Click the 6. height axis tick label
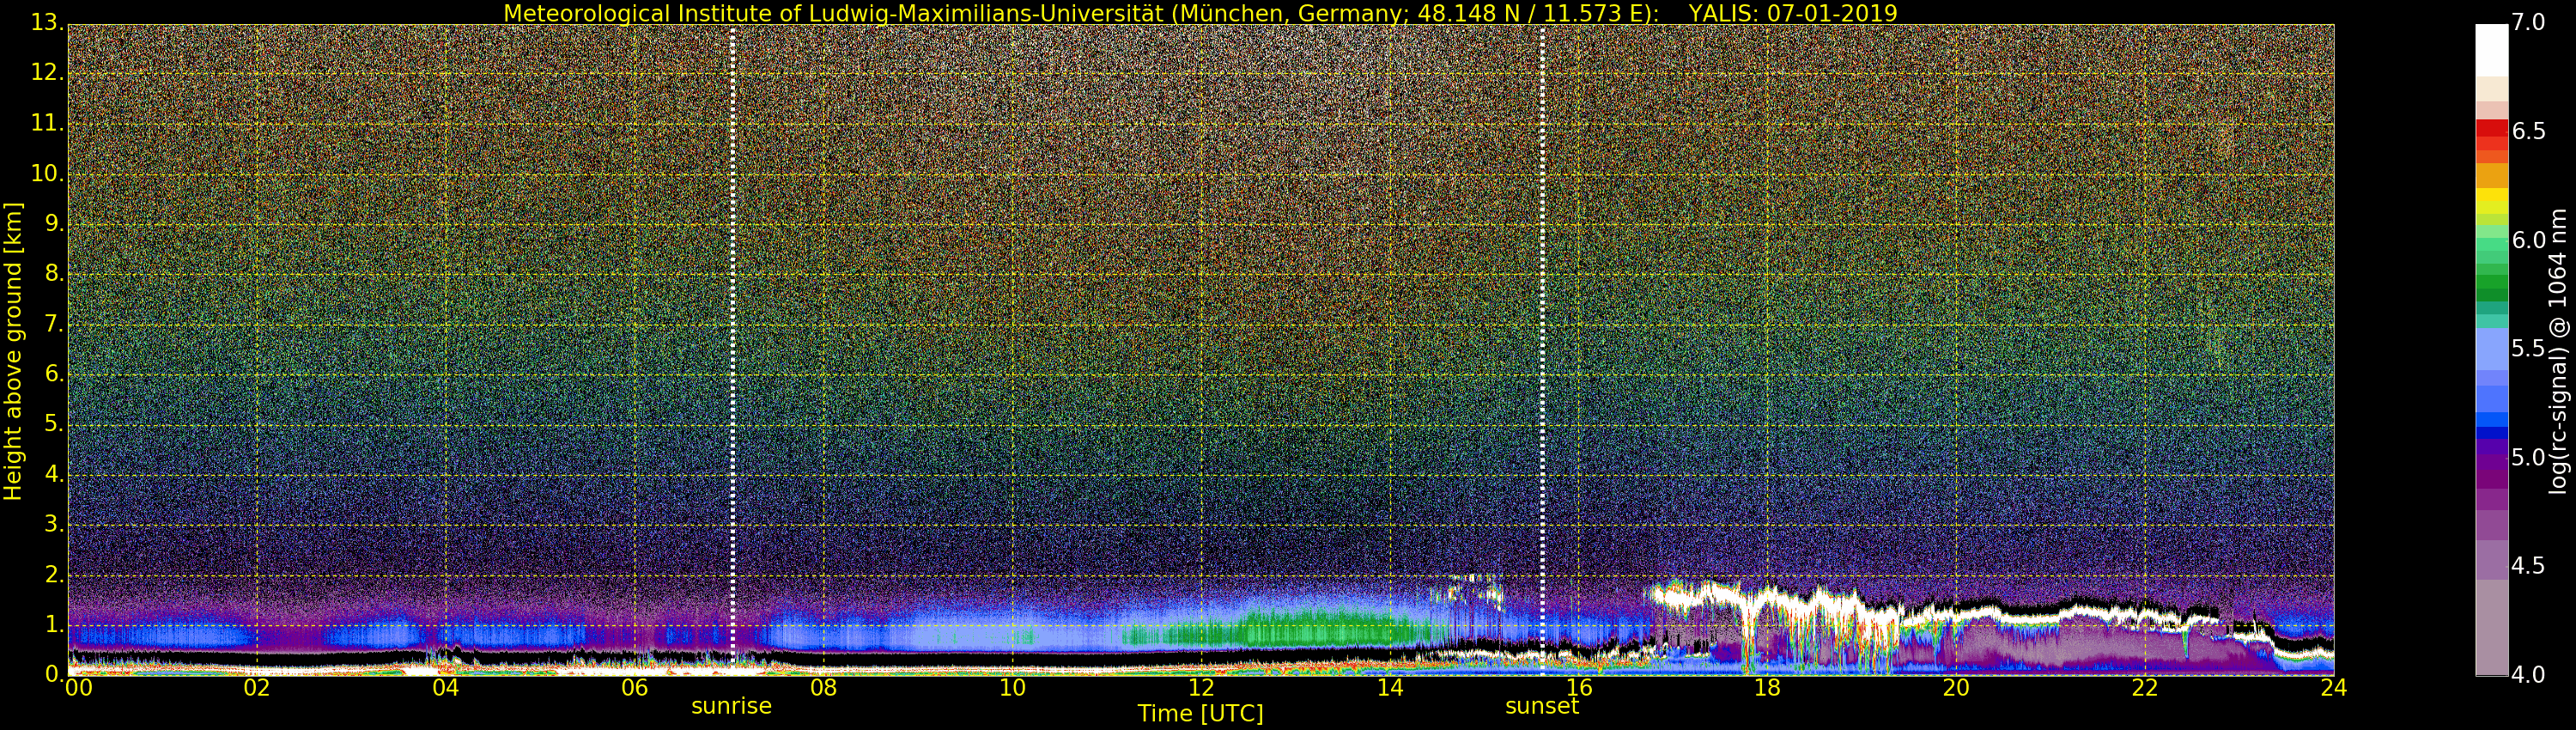 54,374
